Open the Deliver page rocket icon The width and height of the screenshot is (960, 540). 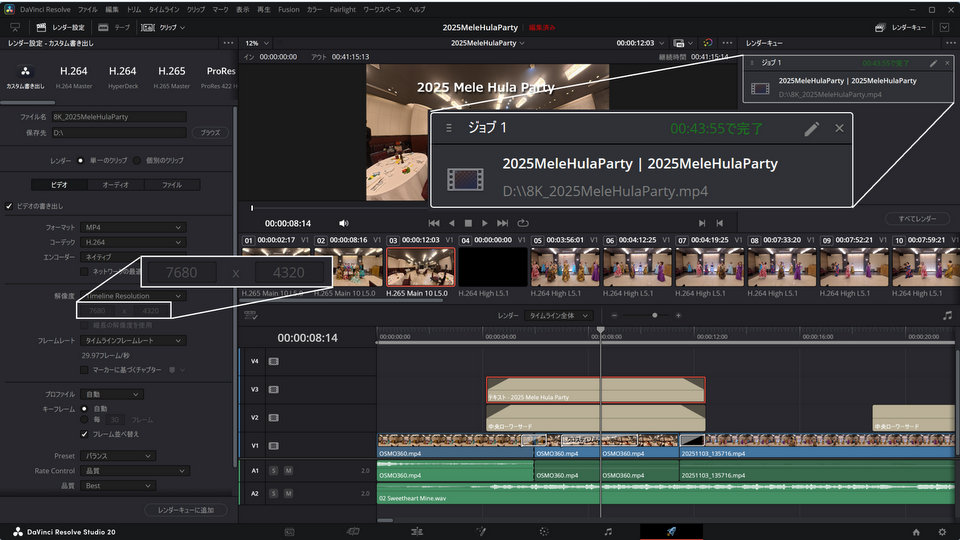pos(671,531)
